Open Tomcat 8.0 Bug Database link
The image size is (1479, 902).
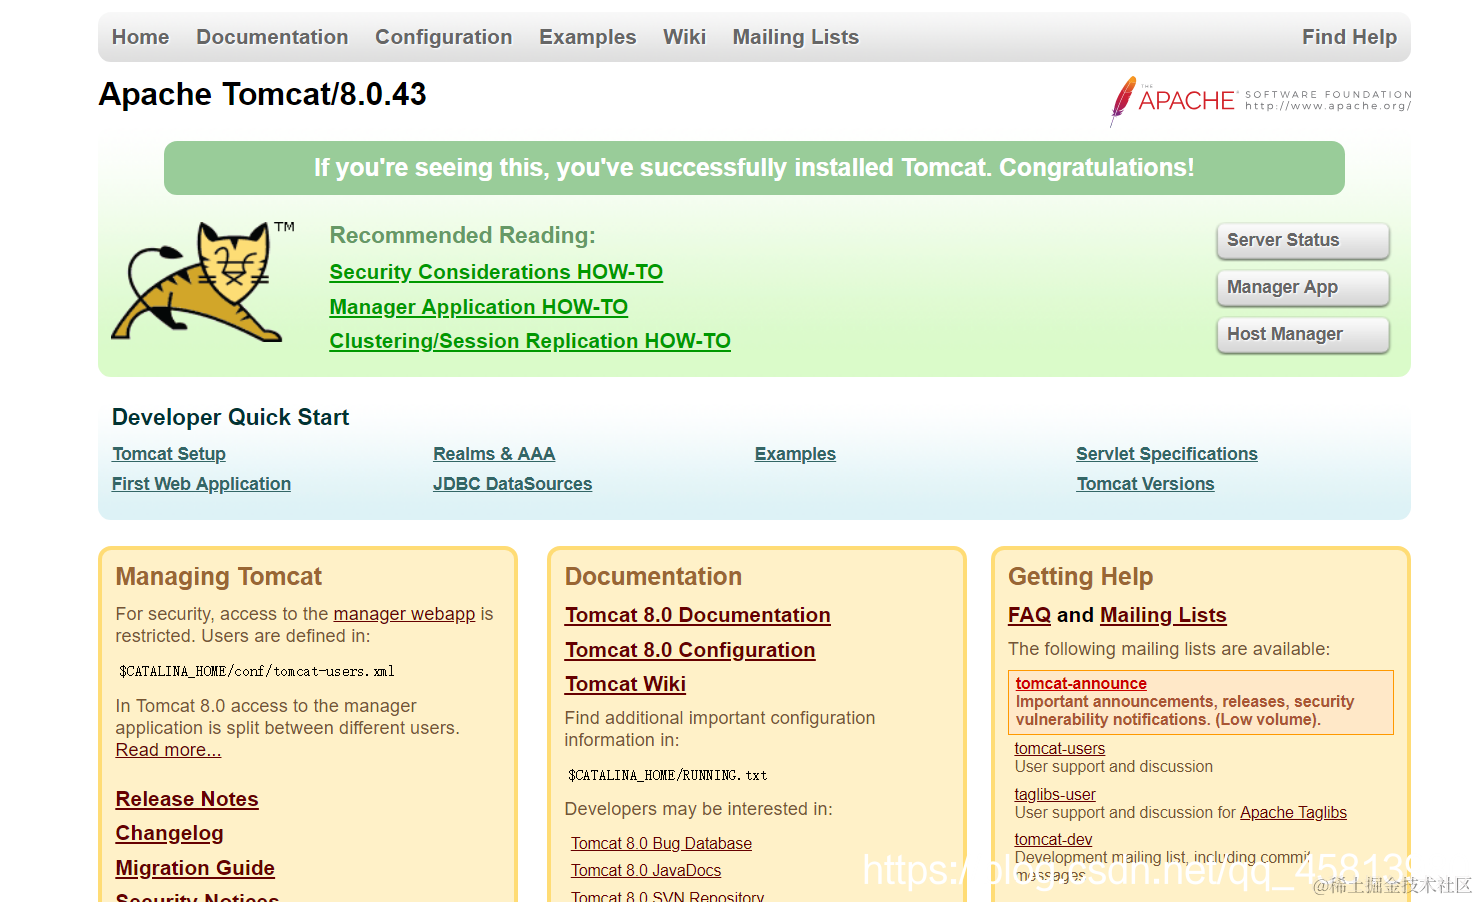pyautogui.click(x=661, y=844)
